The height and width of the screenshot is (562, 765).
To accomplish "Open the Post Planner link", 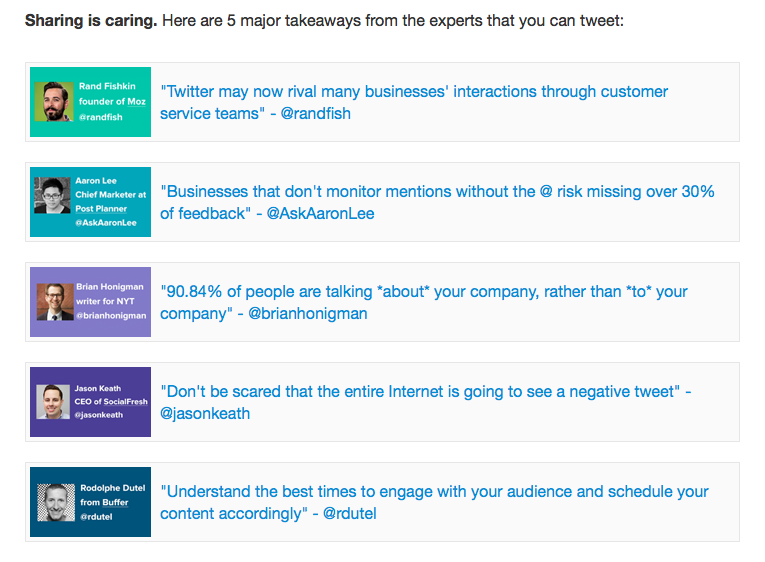I will click(101, 208).
